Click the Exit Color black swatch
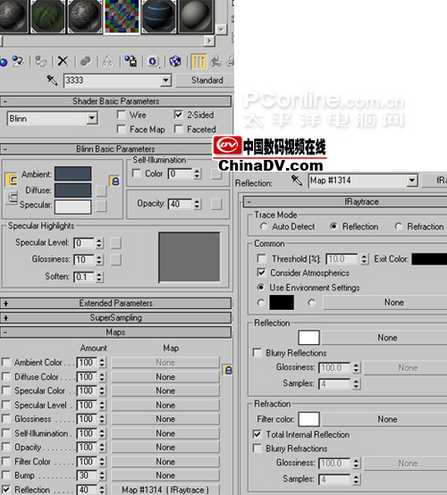 pos(429,259)
